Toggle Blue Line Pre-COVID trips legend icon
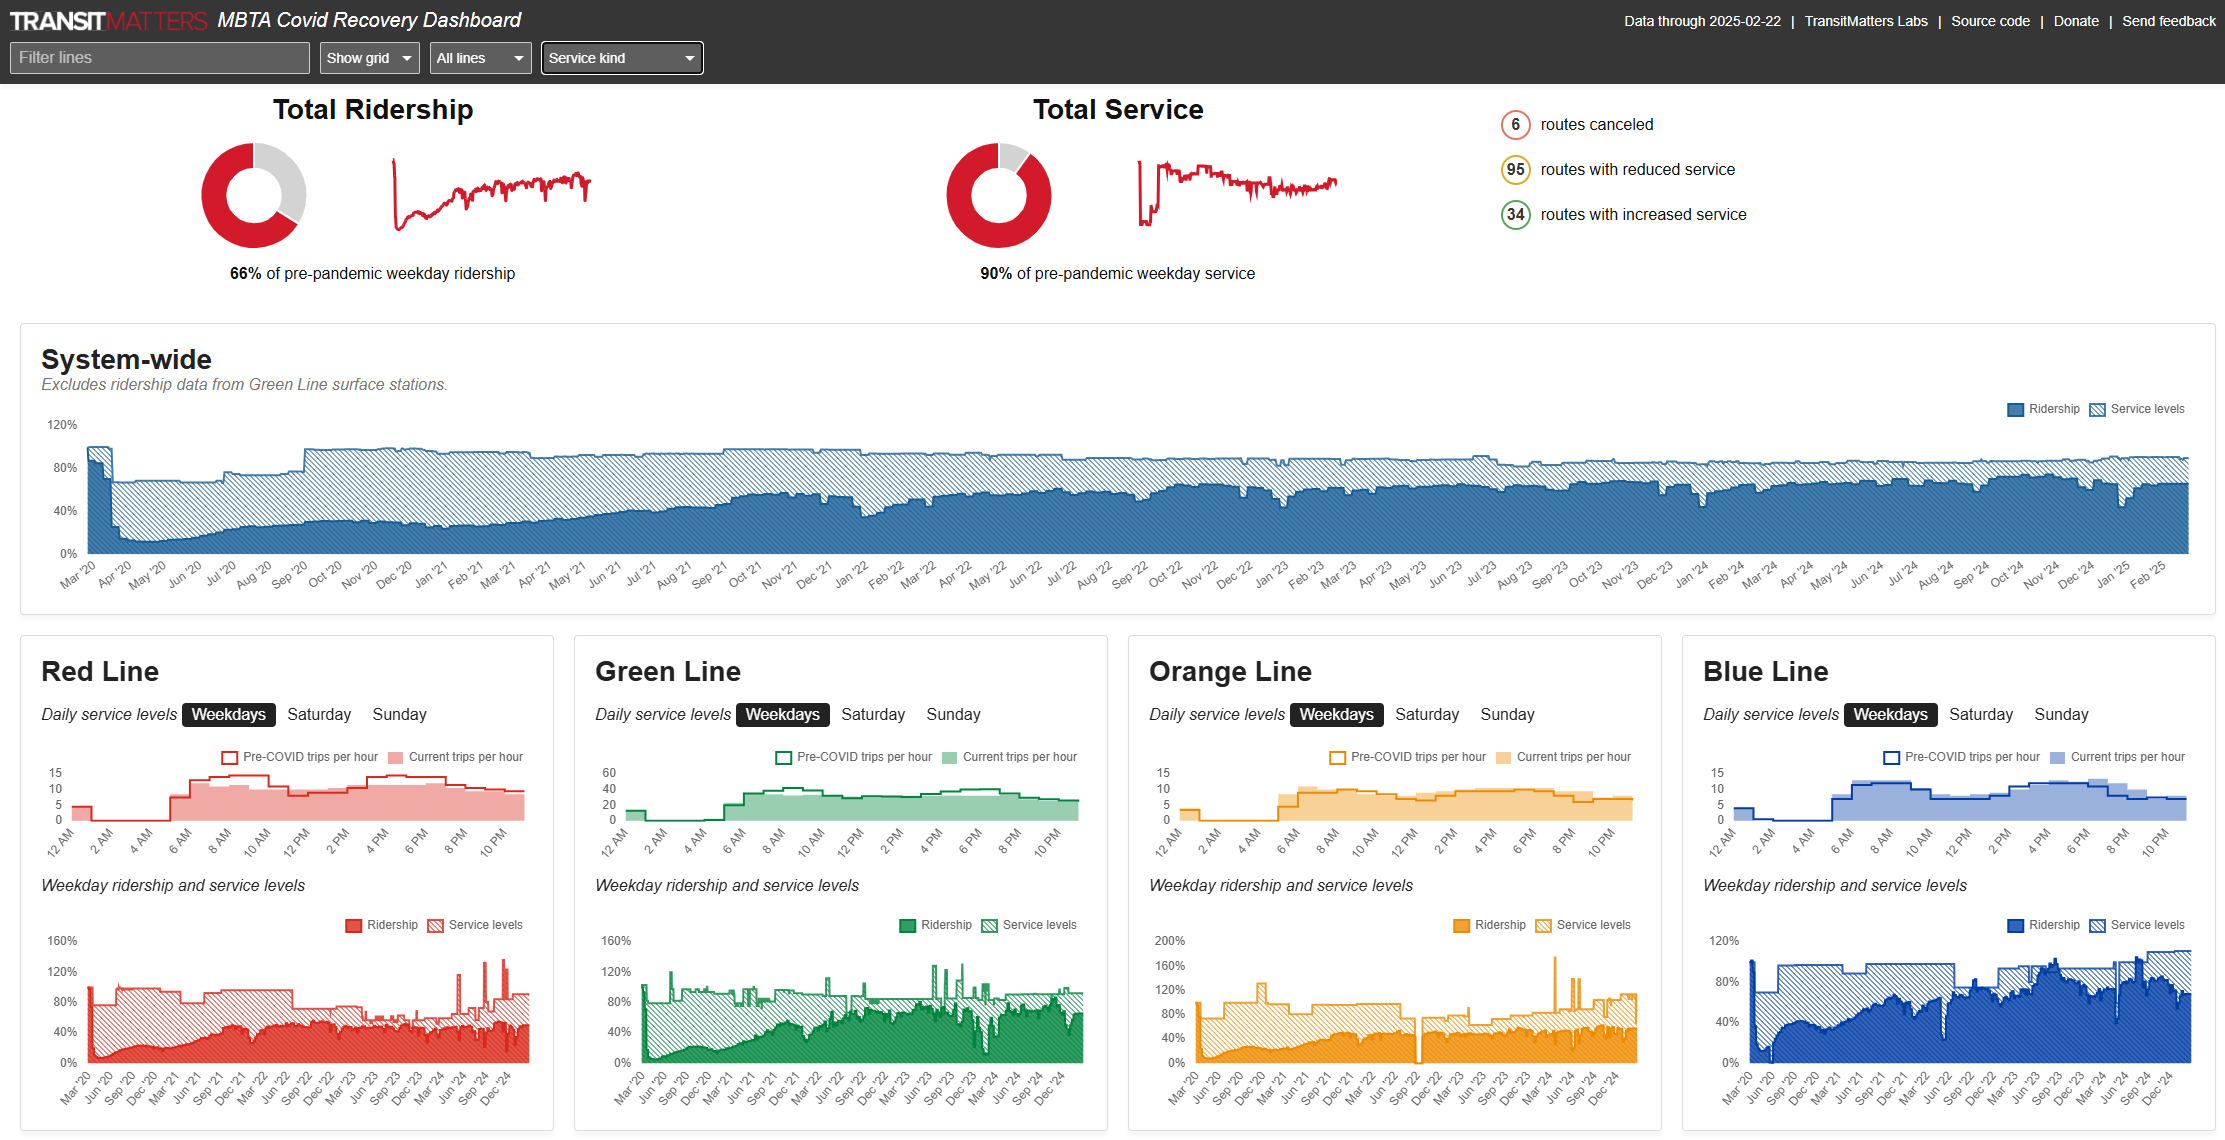This screenshot has width=2225, height=1140. (x=1891, y=758)
